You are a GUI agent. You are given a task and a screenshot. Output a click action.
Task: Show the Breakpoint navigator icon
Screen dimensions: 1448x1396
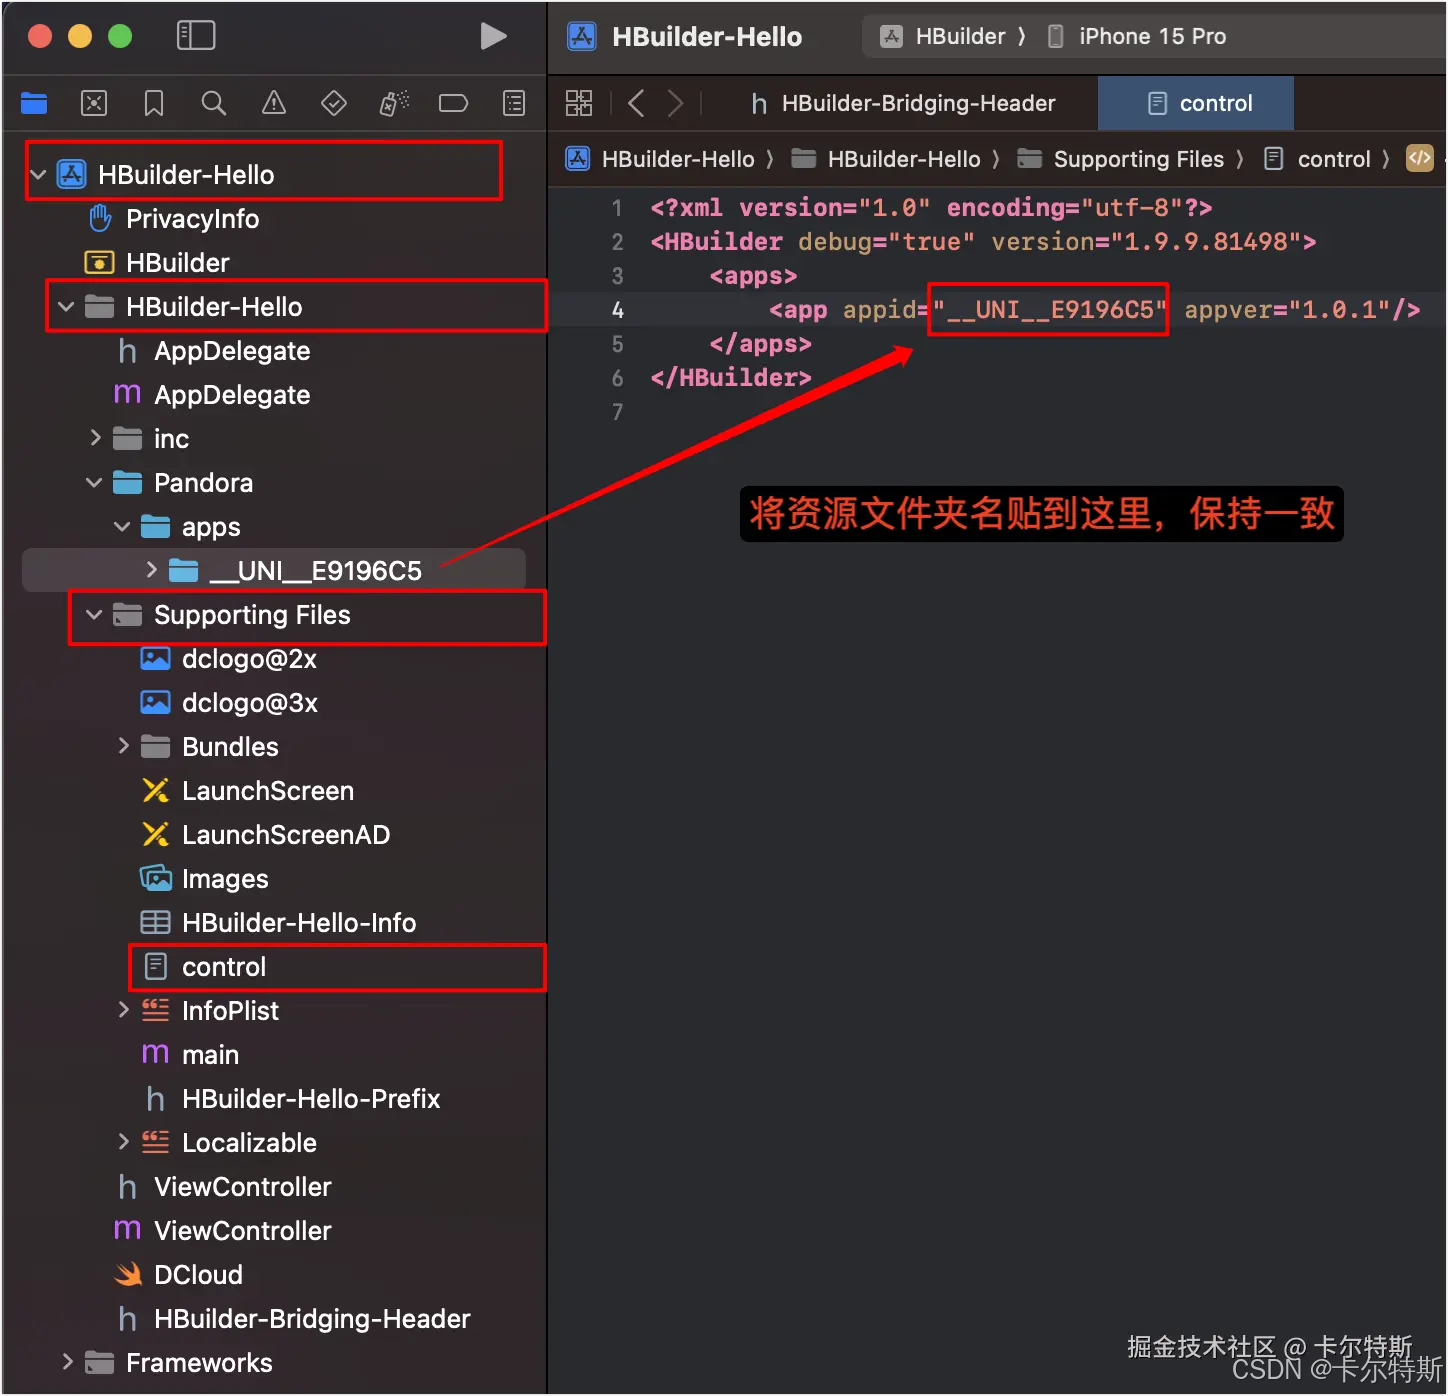coord(454,103)
